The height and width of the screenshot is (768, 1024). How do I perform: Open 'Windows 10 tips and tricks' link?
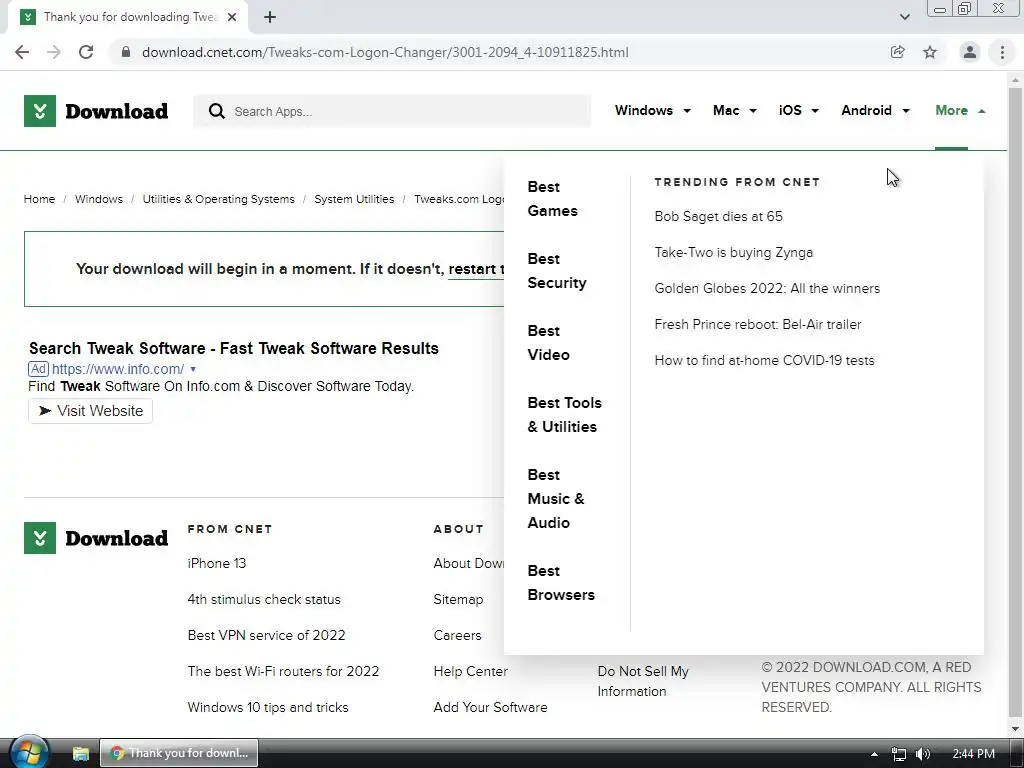(268, 707)
